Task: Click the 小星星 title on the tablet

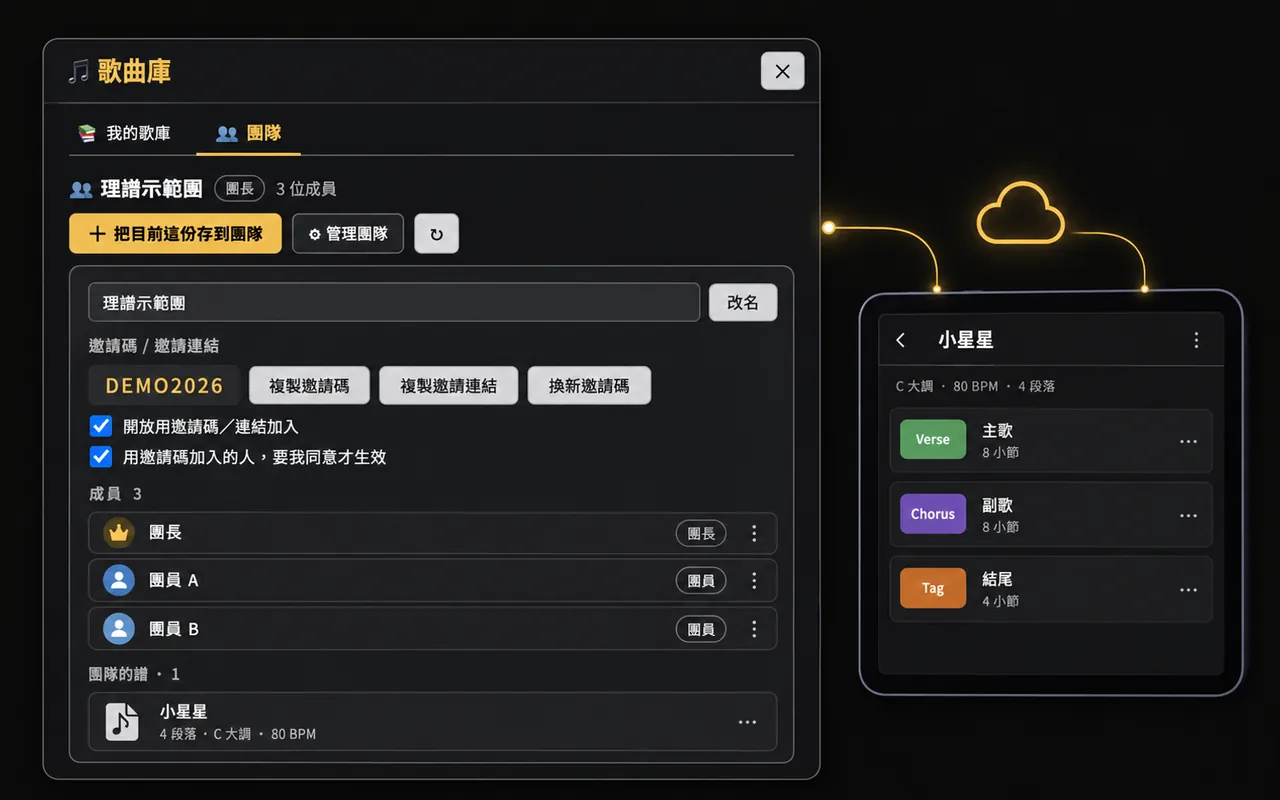Action: 966,340
